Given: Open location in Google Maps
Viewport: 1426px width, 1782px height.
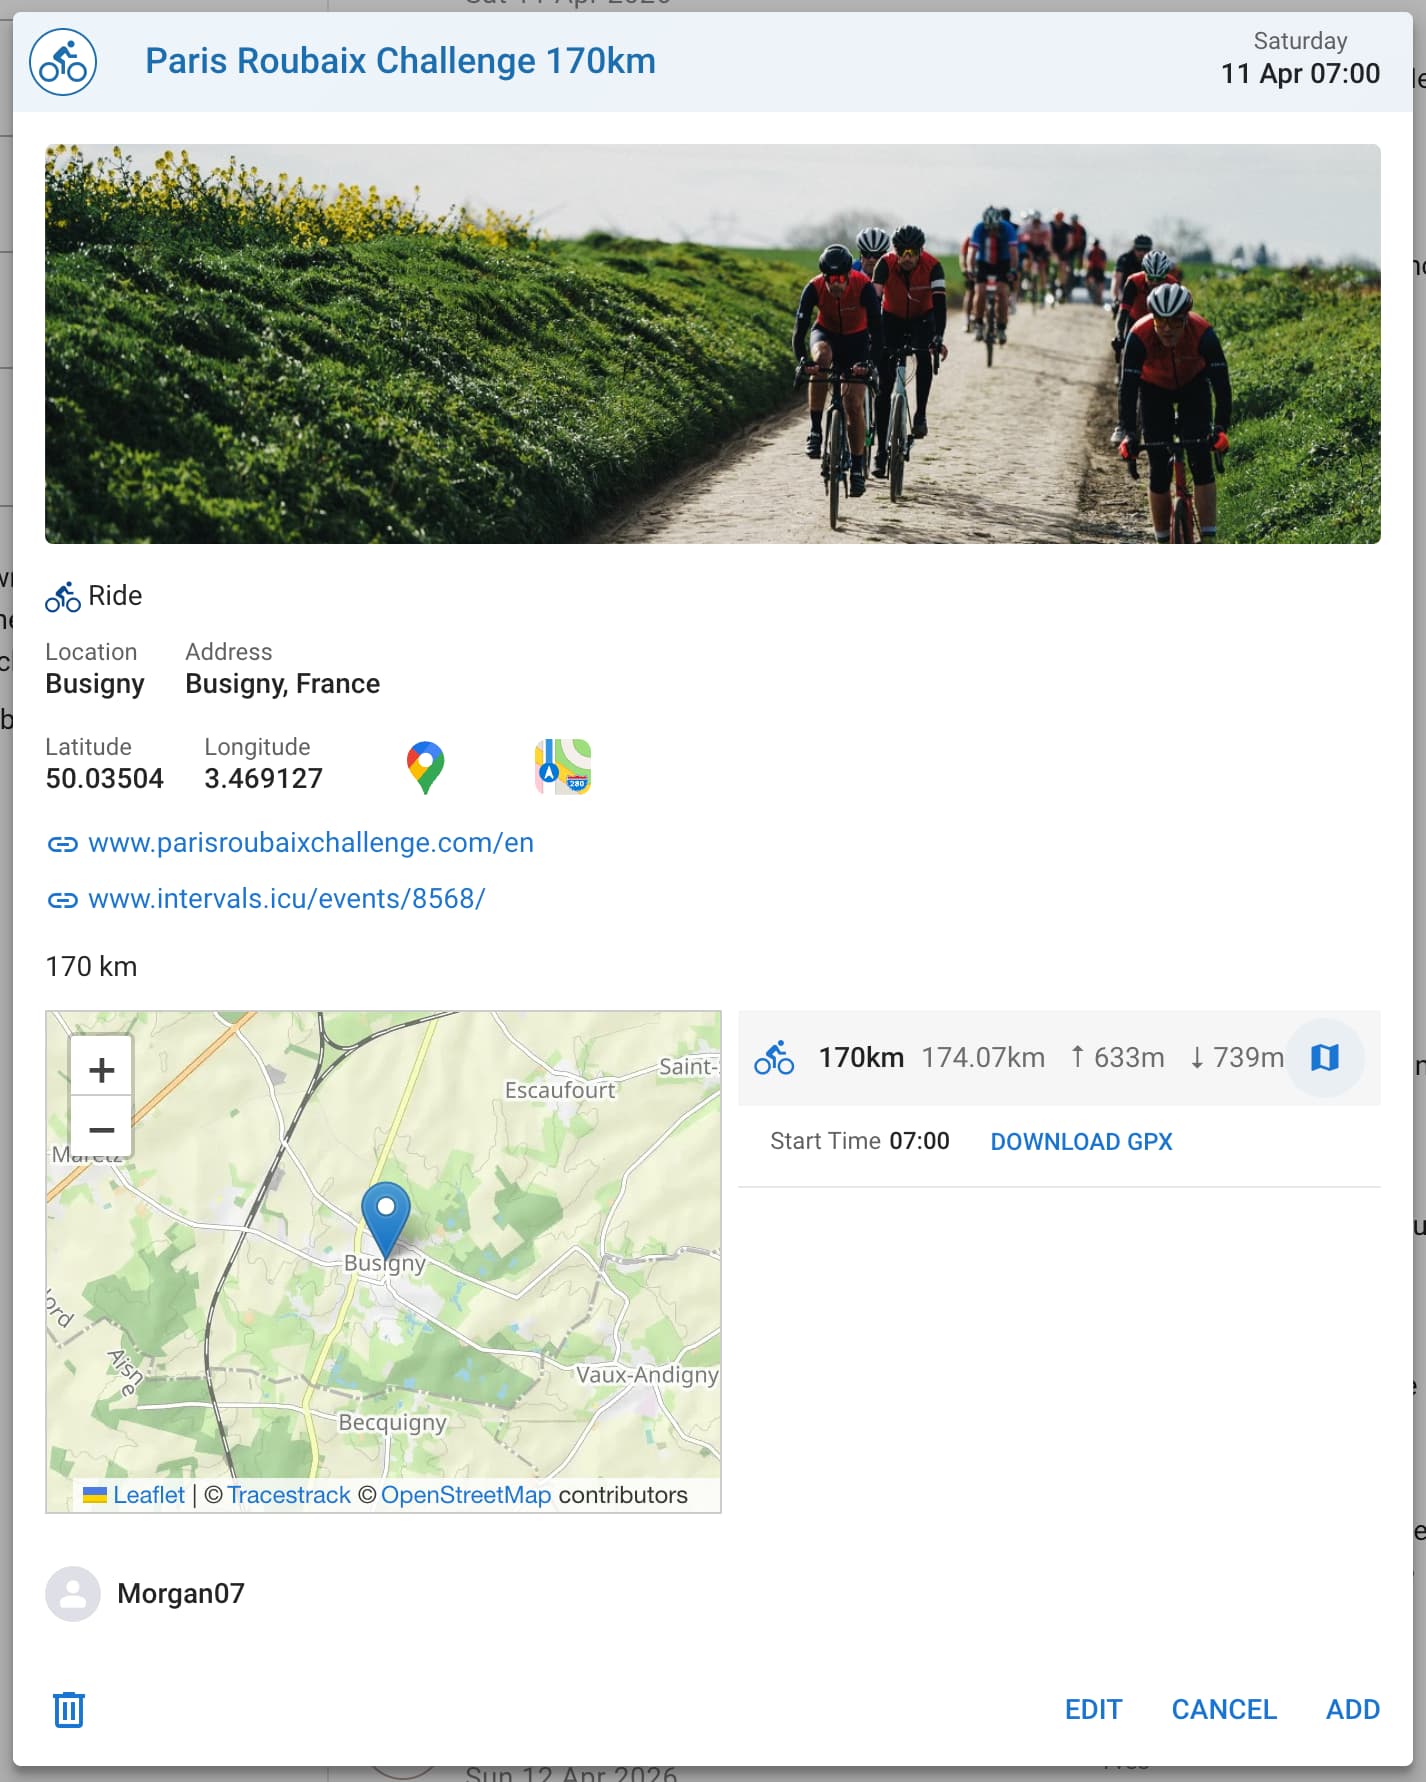Looking at the screenshot, I should (425, 767).
